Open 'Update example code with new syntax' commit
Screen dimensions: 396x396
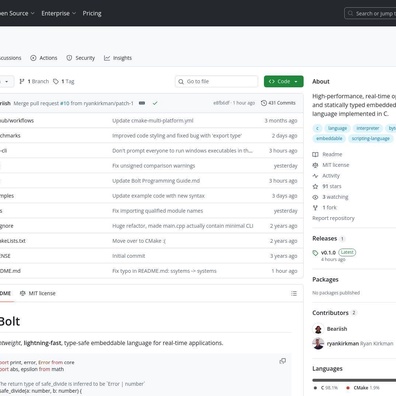coord(158,196)
